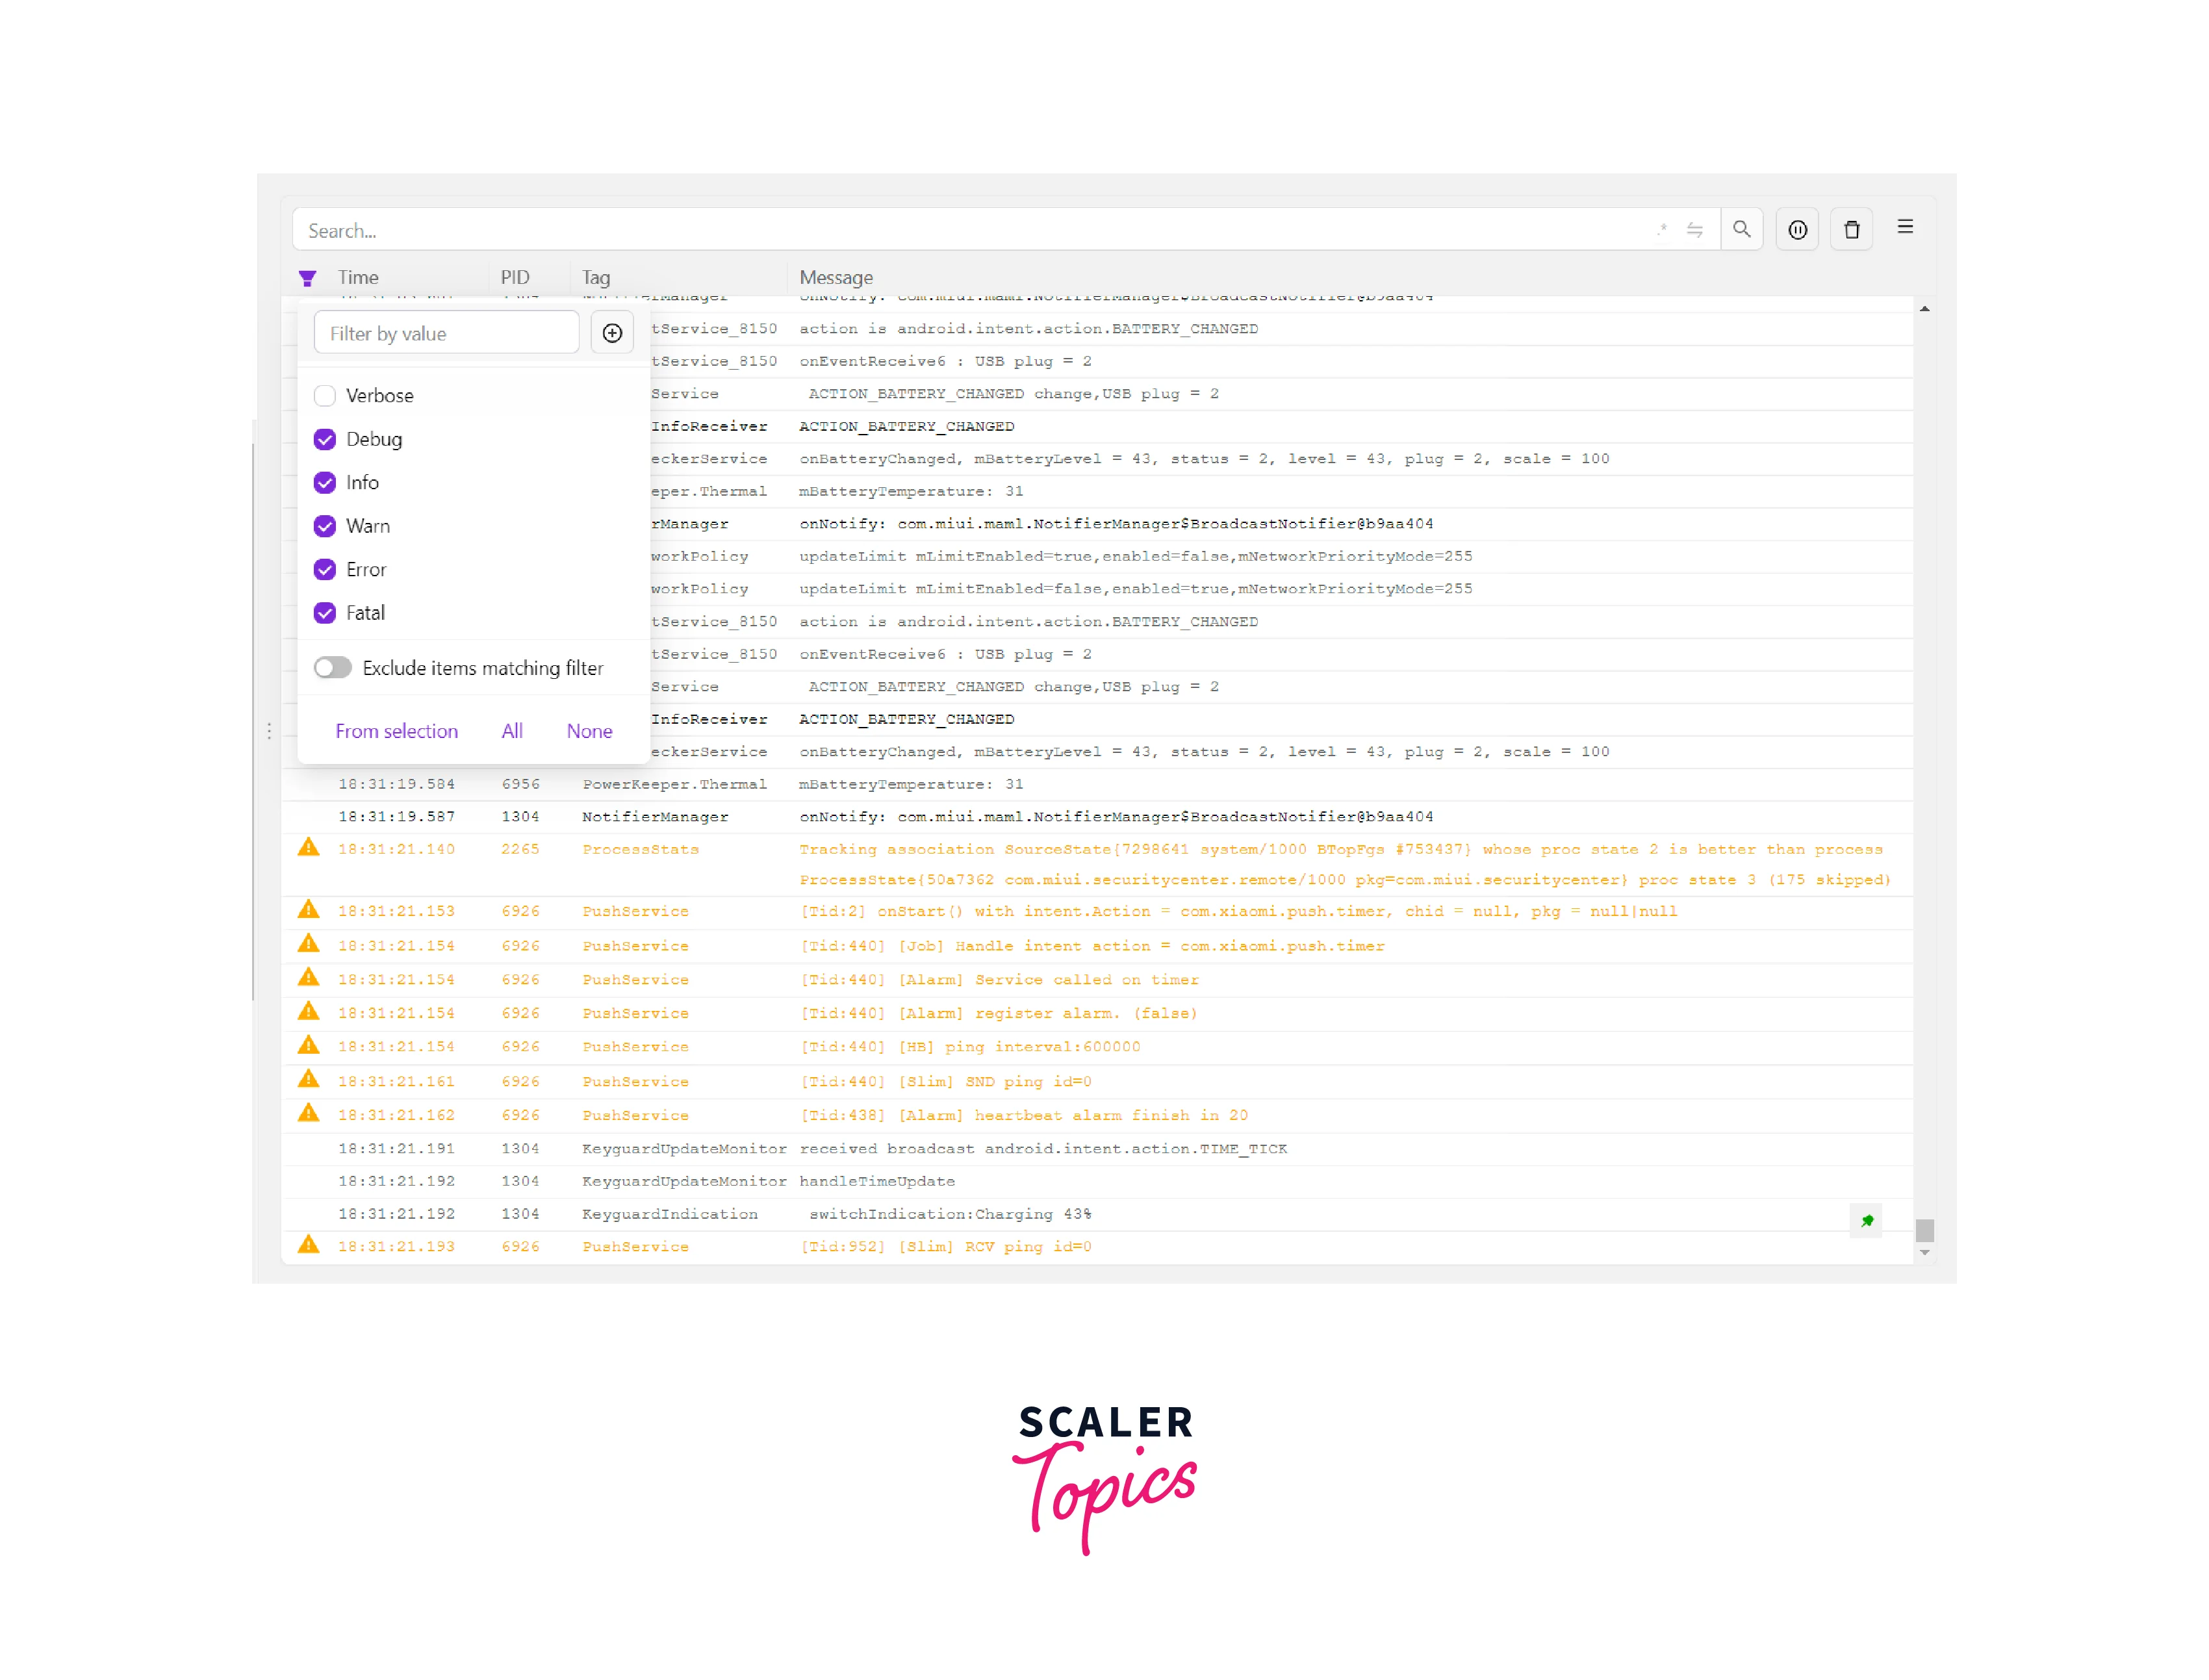Click the All filter option

tap(512, 731)
